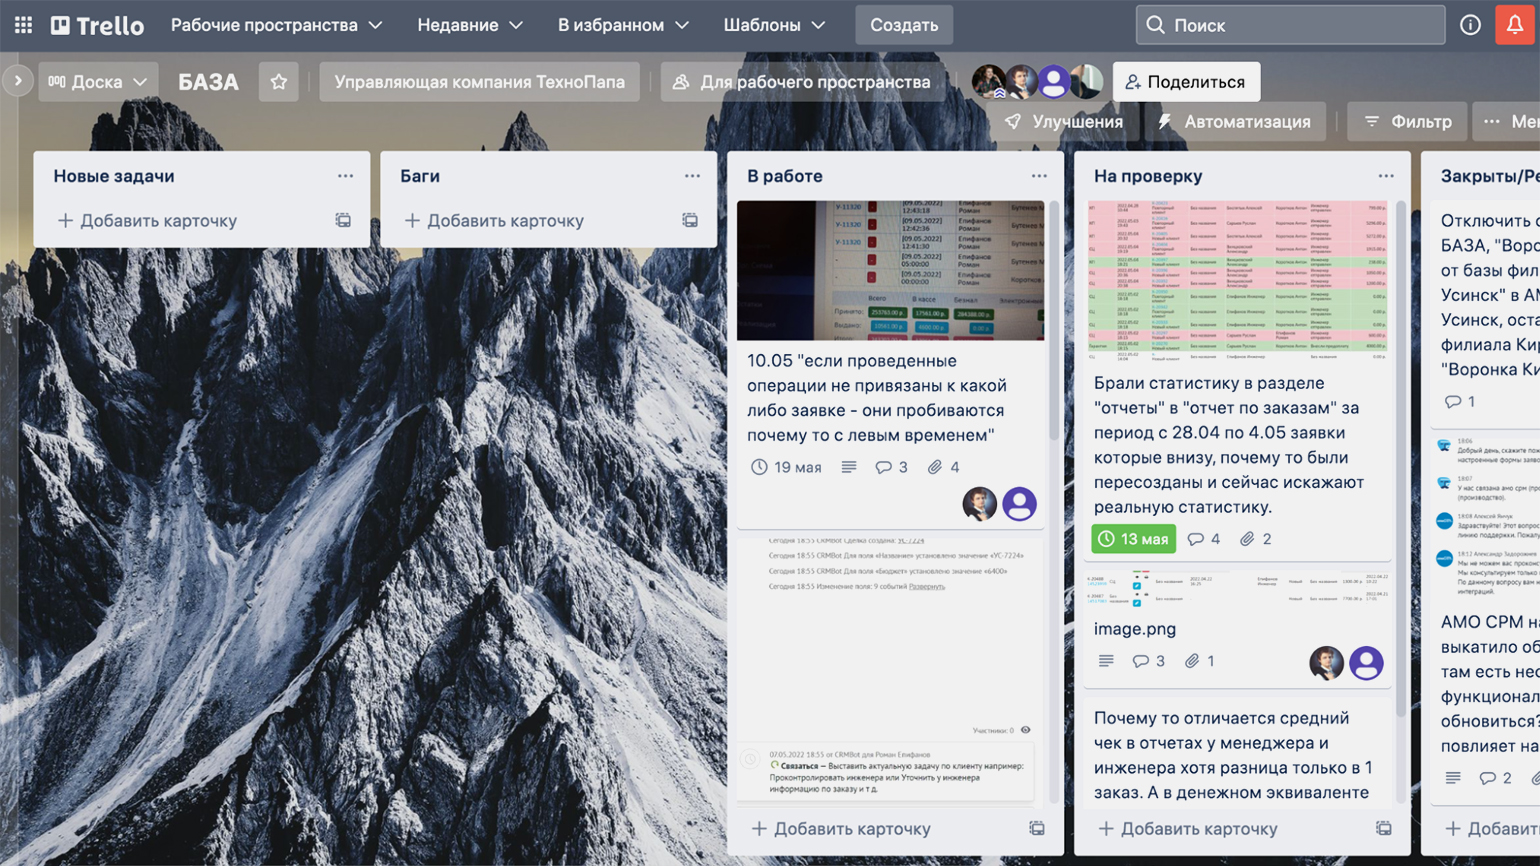Screen dimensions: 1540x866
Task: Create card from template in Новые задачи
Action: [343, 220]
